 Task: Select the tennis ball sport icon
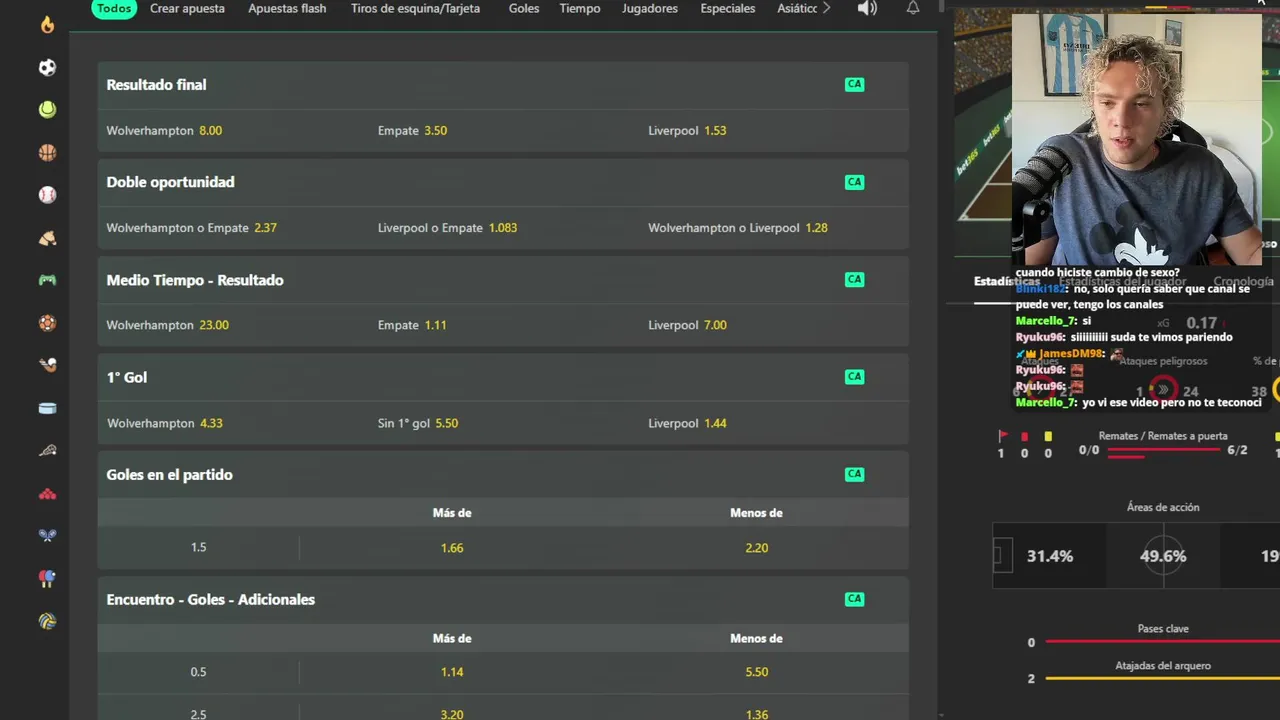point(47,110)
